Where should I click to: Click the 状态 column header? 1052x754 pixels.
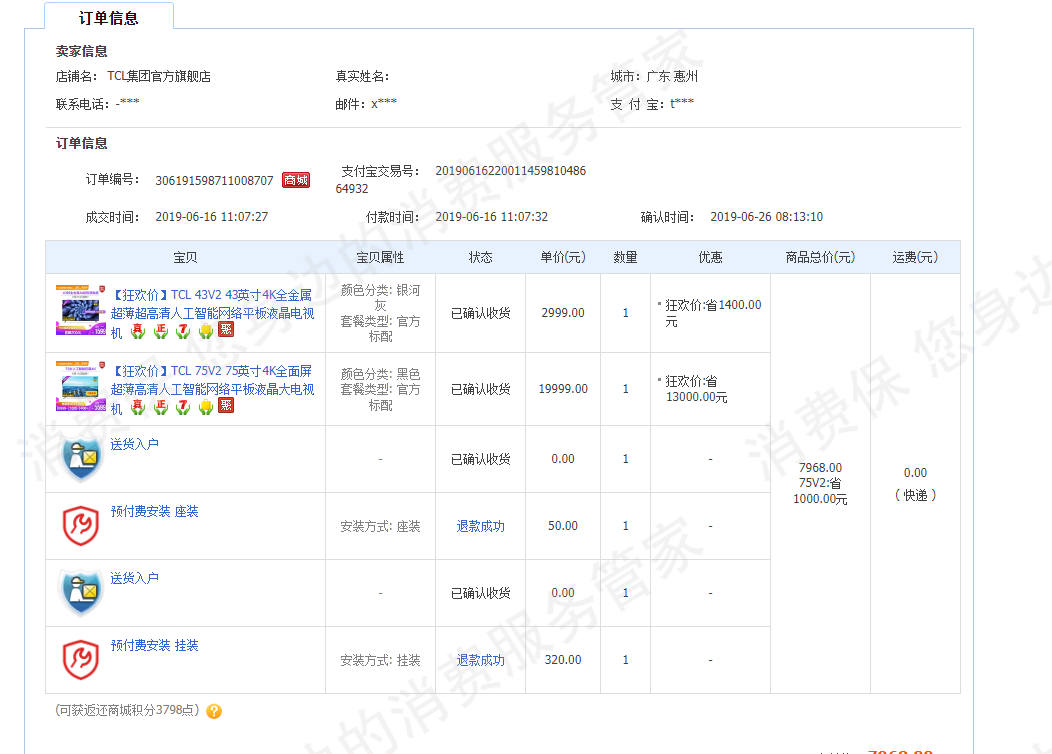click(x=480, y=258)
